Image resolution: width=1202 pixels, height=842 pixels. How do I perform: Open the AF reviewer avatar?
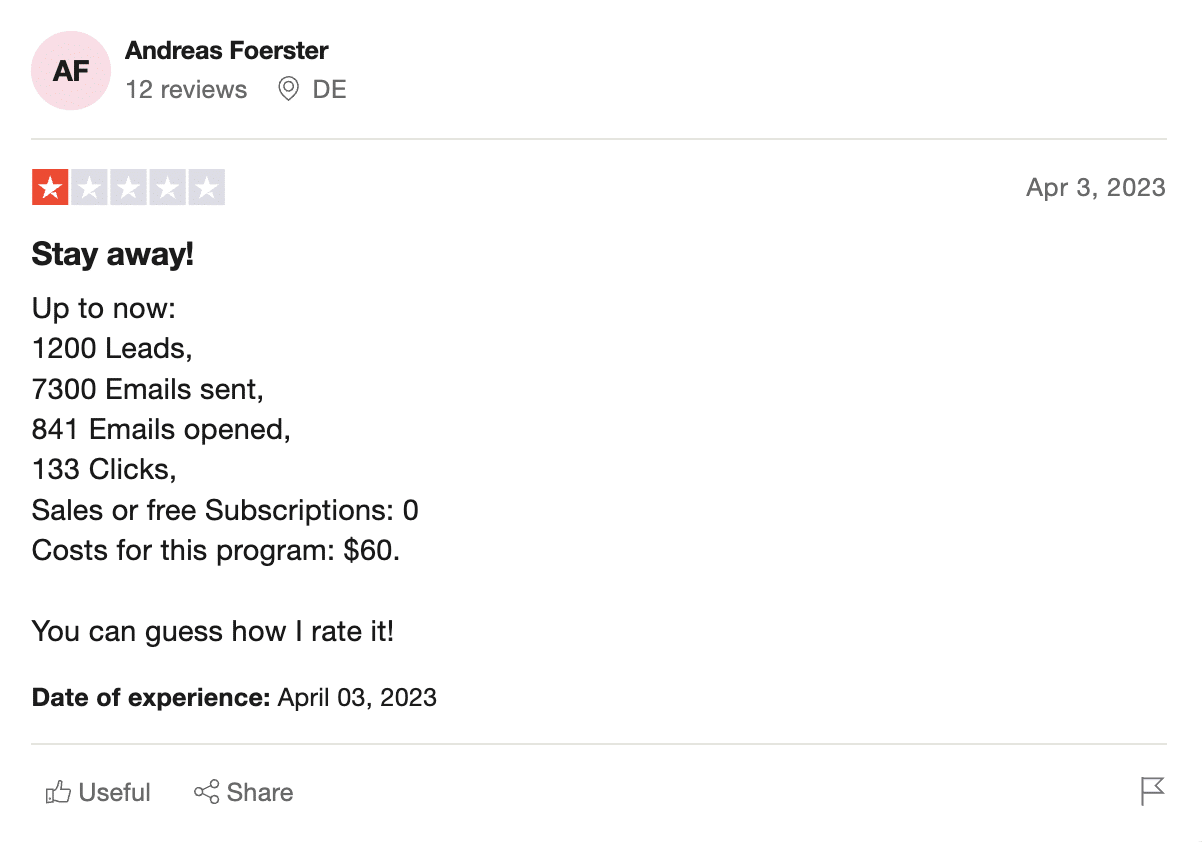[70, 70]
